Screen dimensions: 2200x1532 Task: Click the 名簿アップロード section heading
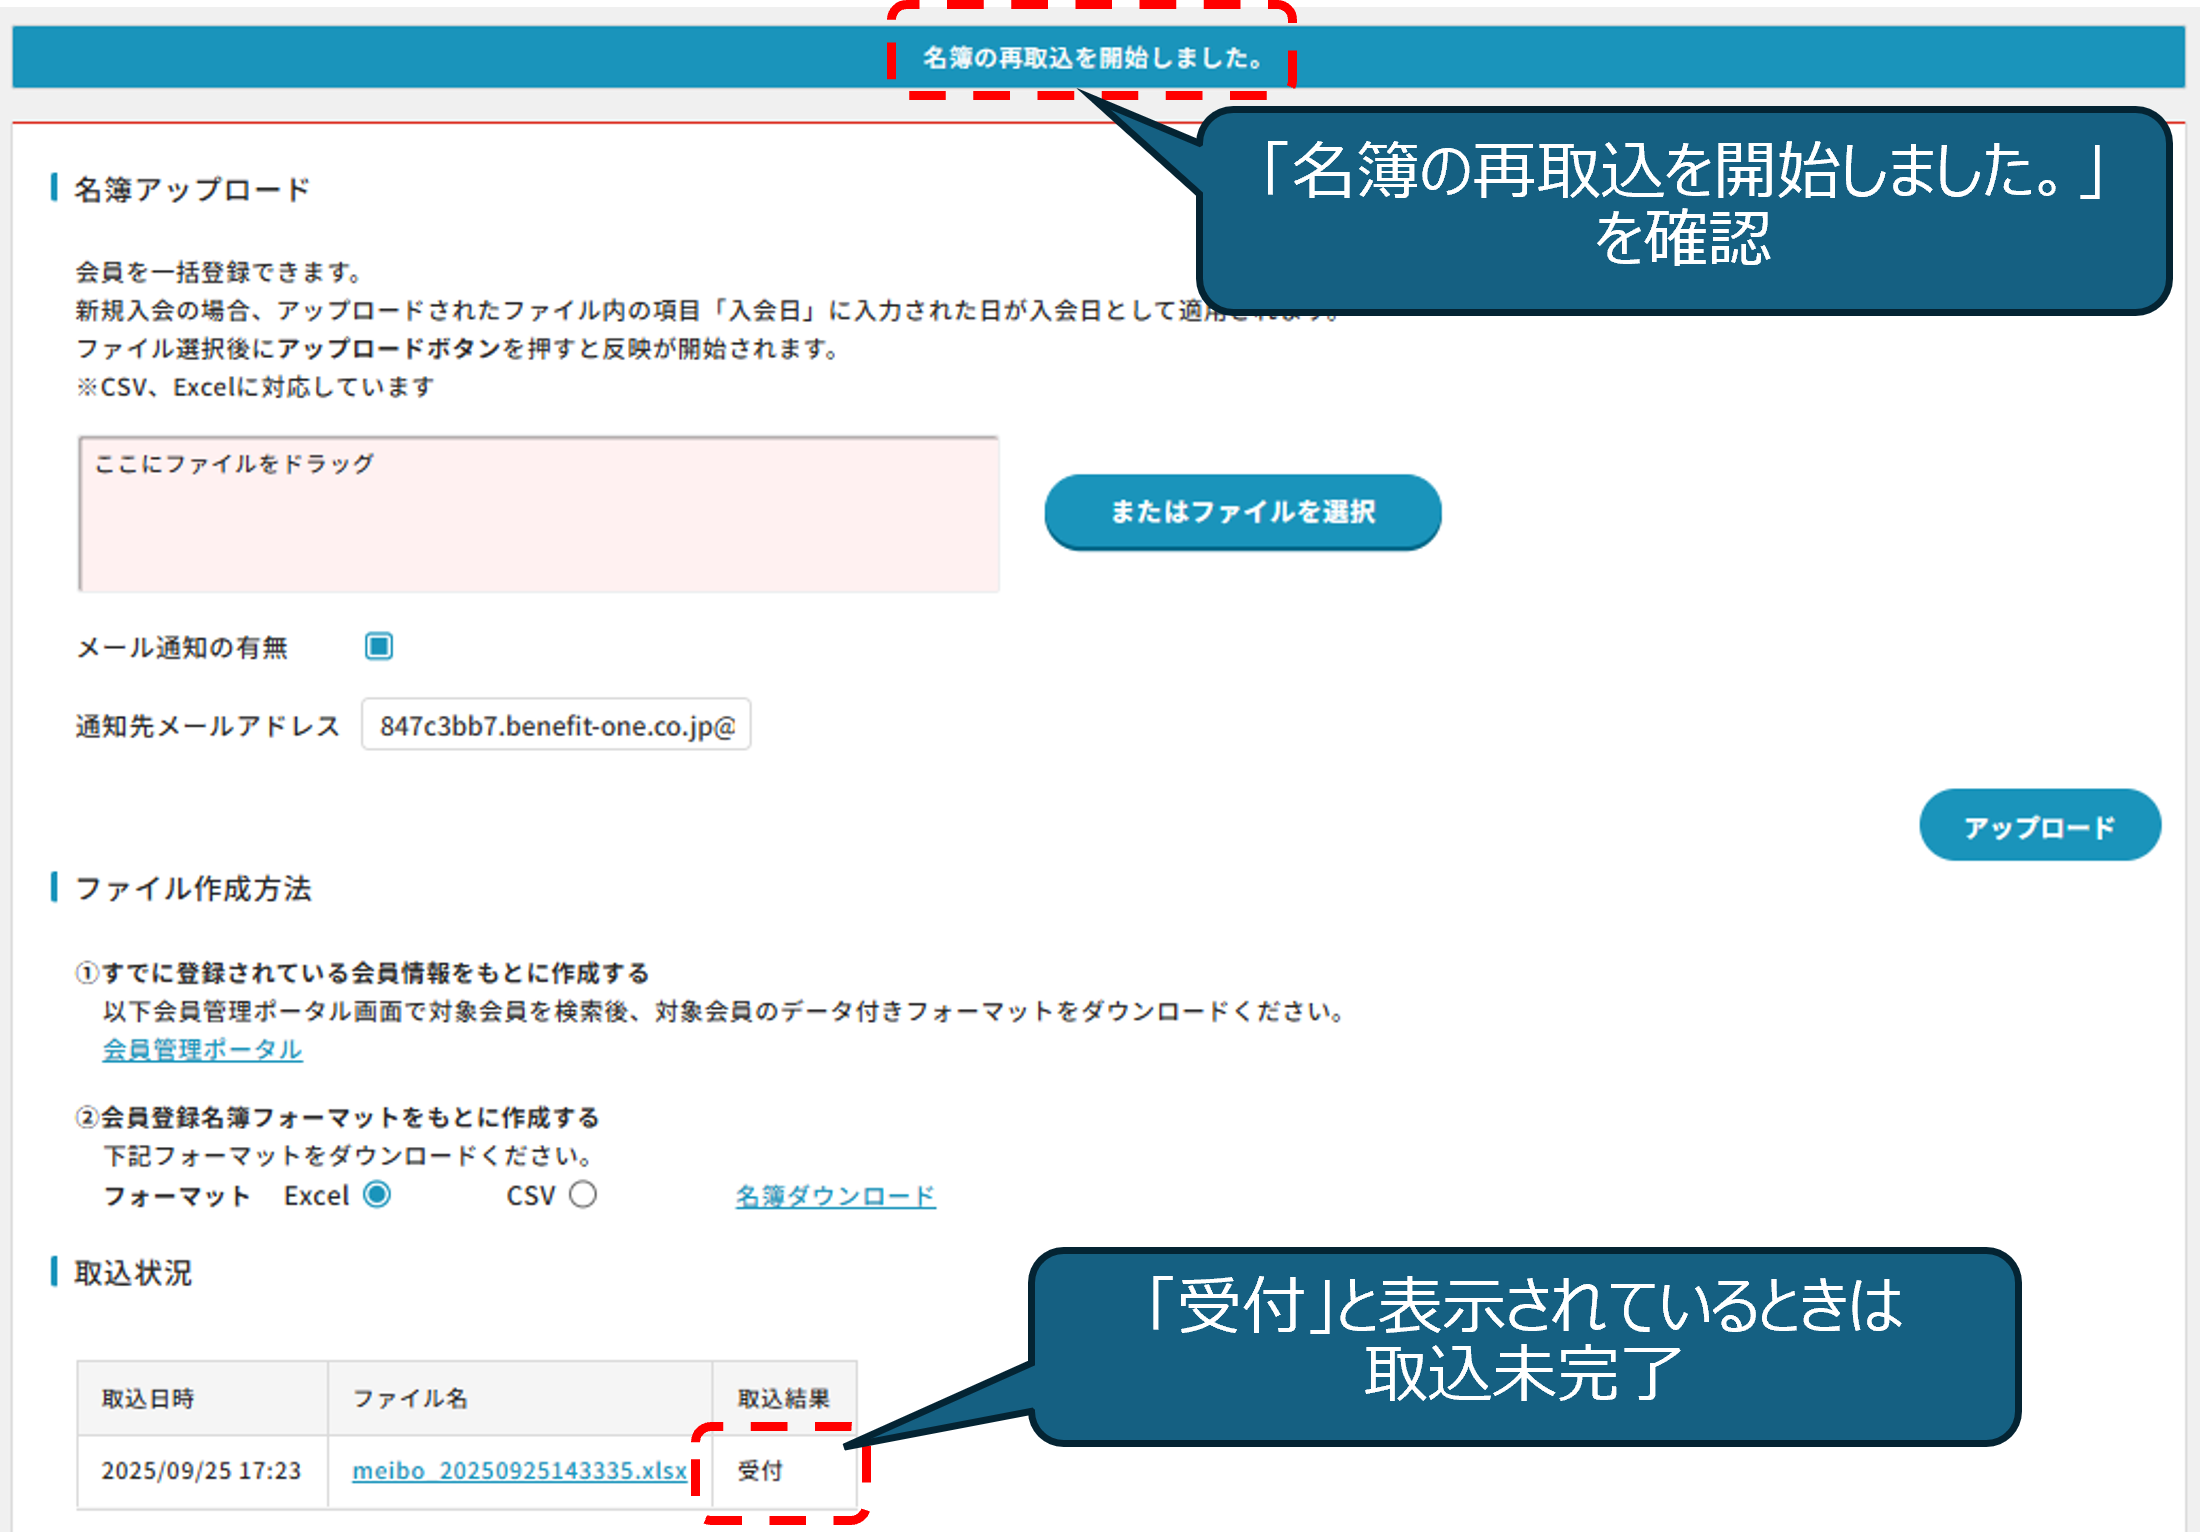tap(192, 189)
